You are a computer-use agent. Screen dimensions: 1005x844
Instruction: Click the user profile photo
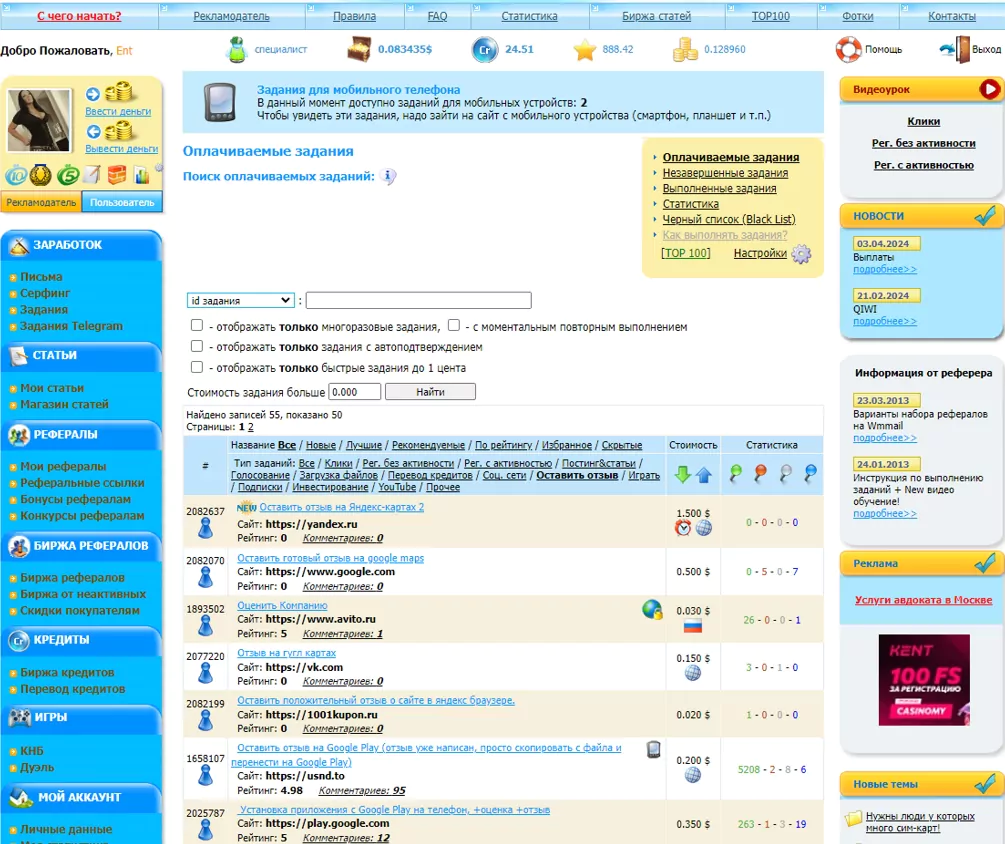(38, 120)
